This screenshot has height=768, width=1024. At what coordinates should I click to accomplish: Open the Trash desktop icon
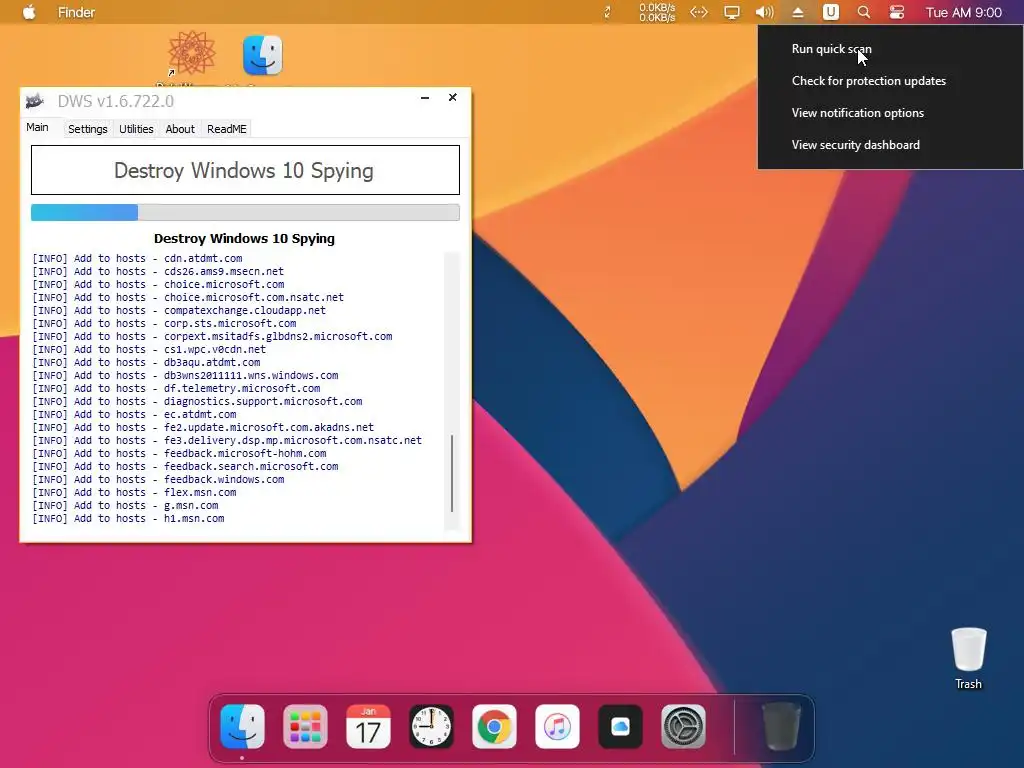pos(968,658)
